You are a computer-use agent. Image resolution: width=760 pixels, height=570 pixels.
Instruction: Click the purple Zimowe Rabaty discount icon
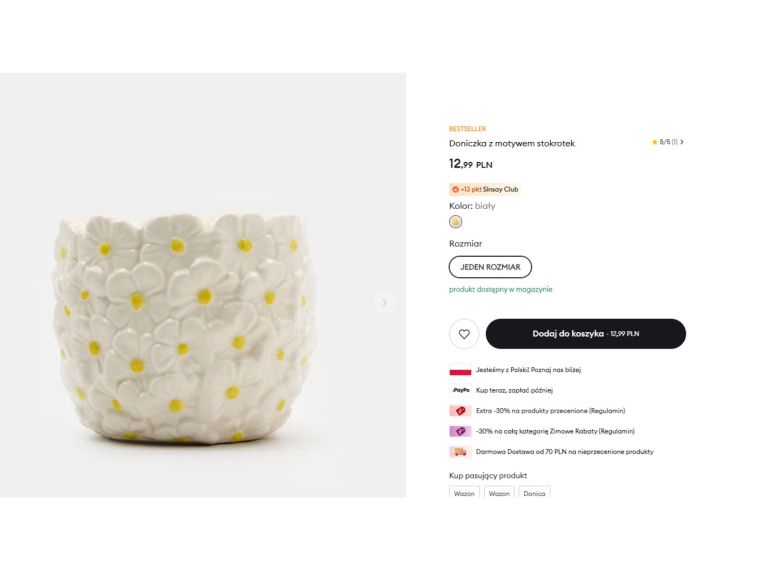460,431
